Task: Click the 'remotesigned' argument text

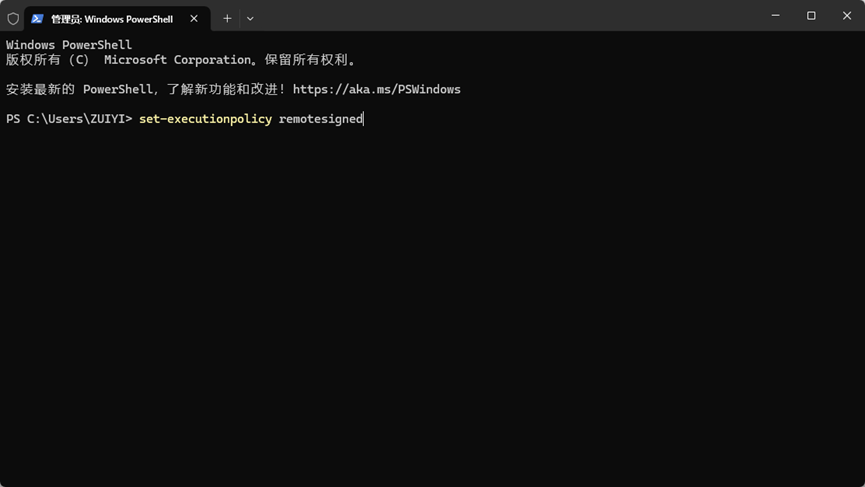Action: pyautogui.click(x=321, y=119)
